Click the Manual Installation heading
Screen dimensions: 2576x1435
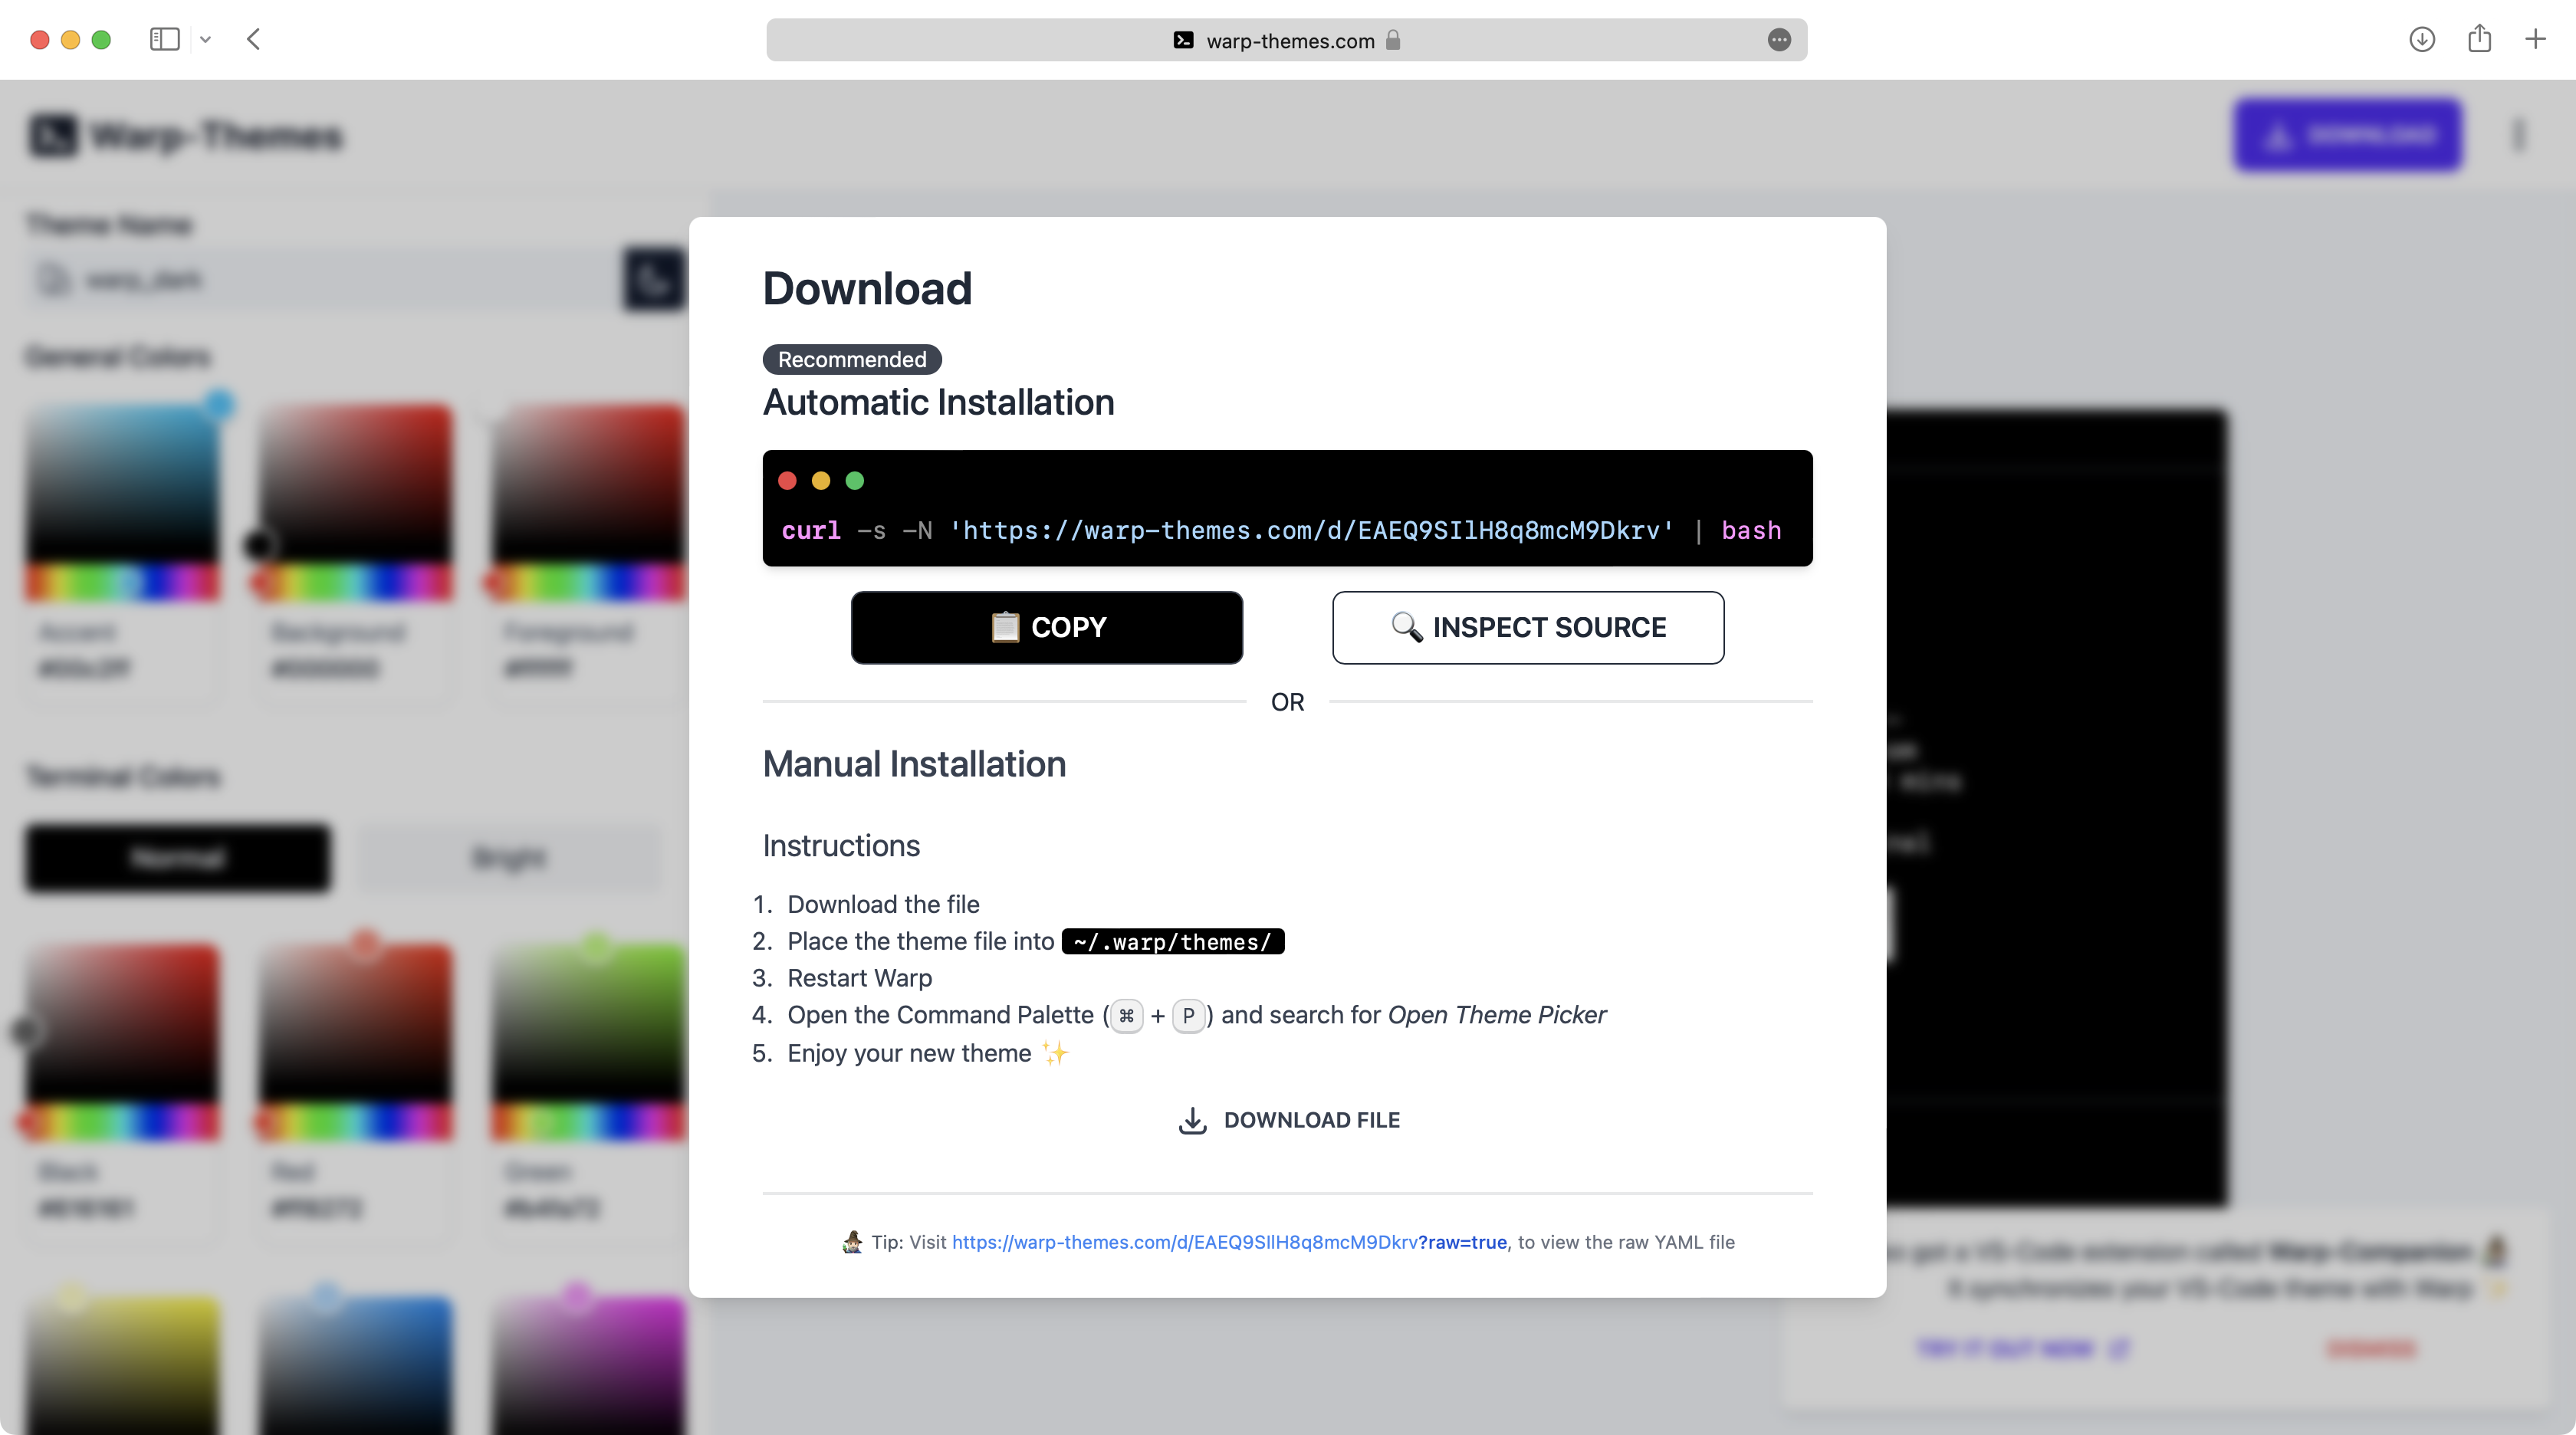pyautogui.click(x=914, y=764)
